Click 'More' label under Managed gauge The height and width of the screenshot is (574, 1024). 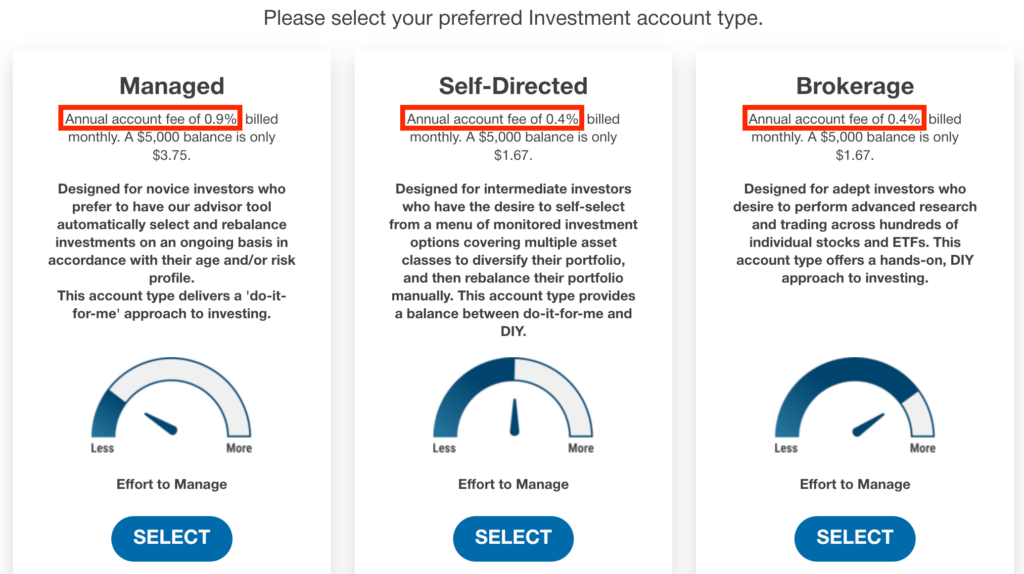pyautogui.click(x=239, y=448)
